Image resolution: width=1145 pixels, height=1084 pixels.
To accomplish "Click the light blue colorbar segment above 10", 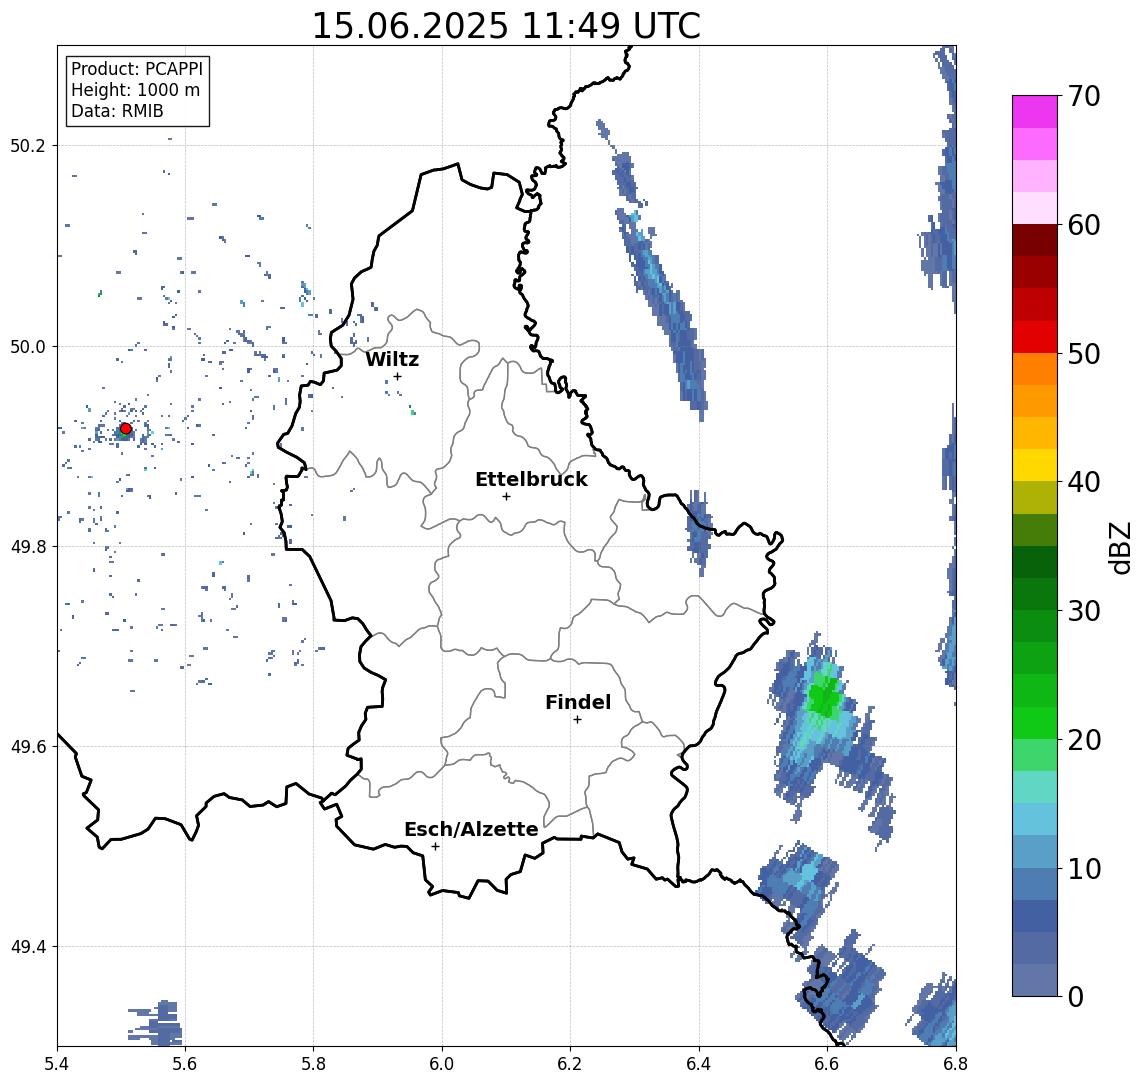I will (x=1035, y=851).
